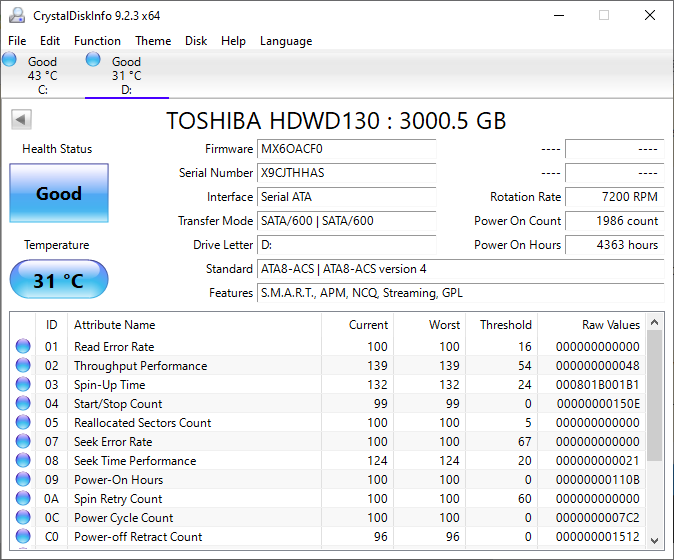The width and height of the screenshot is (674, 560).
Task: Select the Spin-Up Time attribute name
Action: (x=110, y=385)
